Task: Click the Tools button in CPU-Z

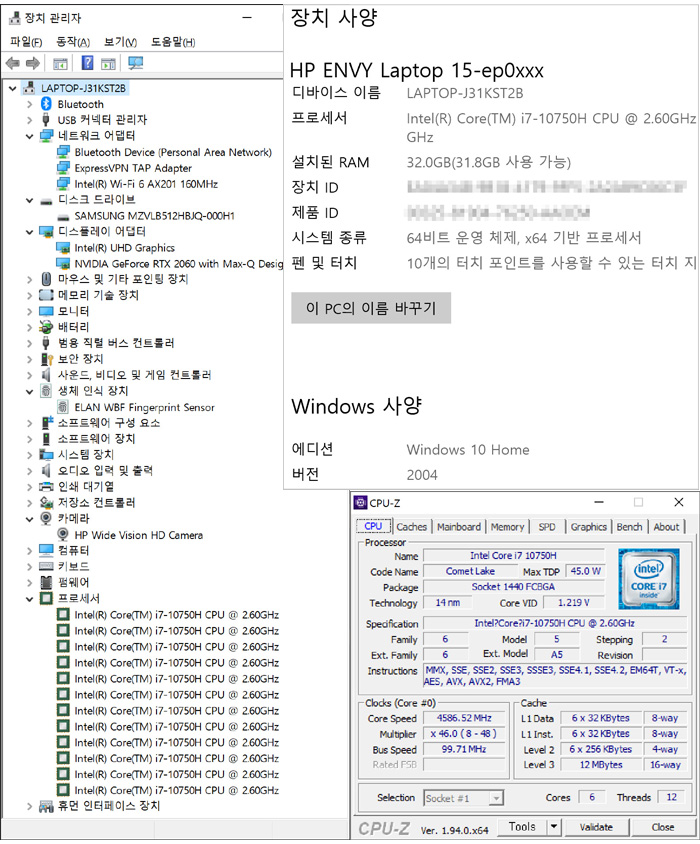Action: [522, 827]
